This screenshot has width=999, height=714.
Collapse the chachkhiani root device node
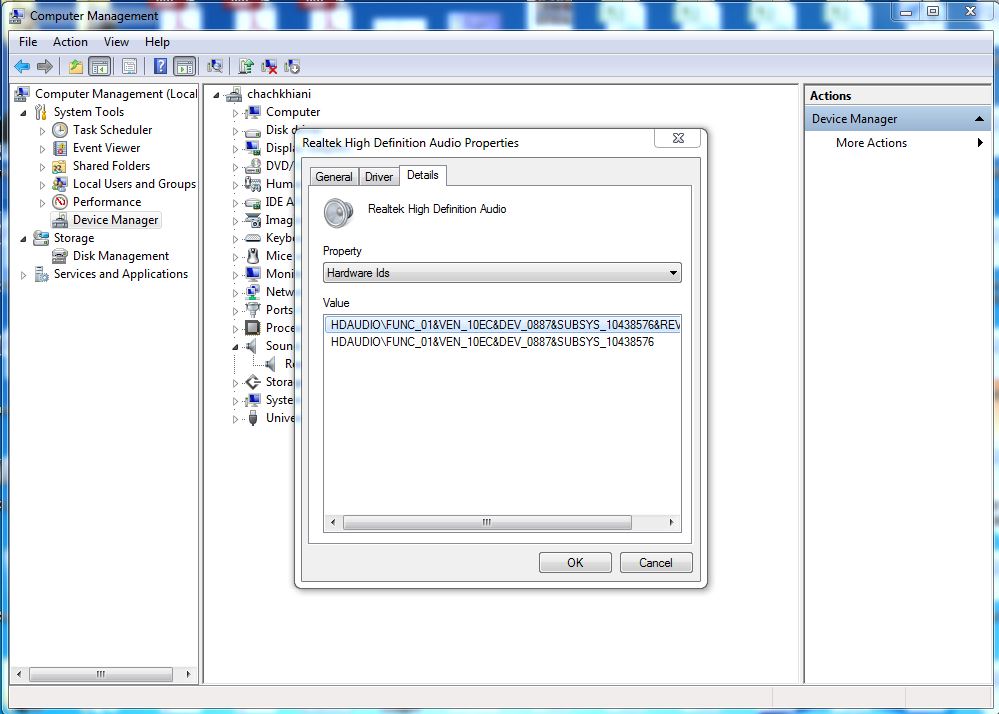(217, 95)
